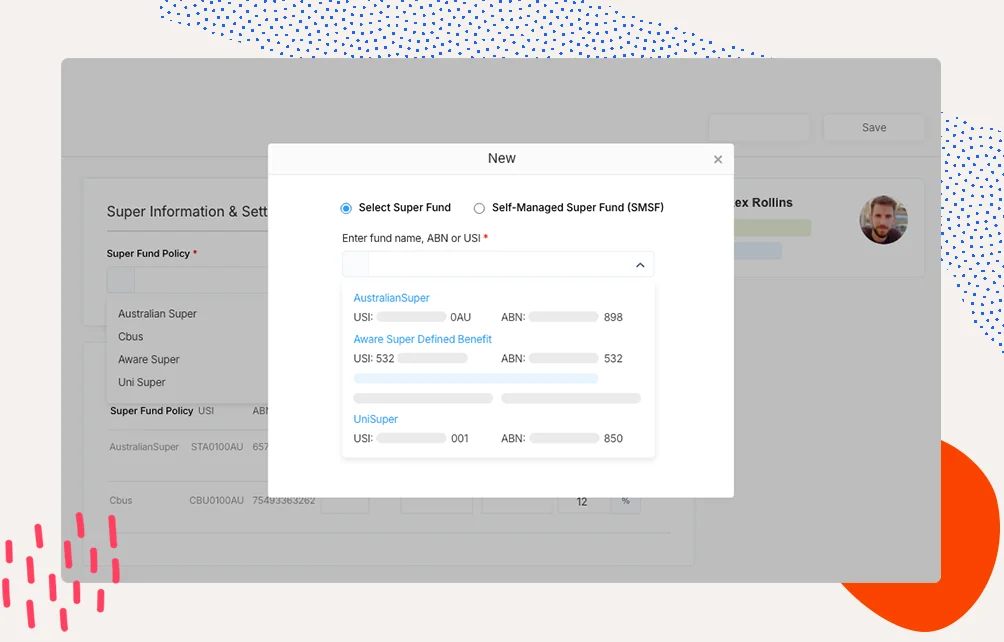Image resolution: width=1004 pixels, height=642 pixels.
Task: Open Alex Rollins' profile photo
Action: coord(883,220)
